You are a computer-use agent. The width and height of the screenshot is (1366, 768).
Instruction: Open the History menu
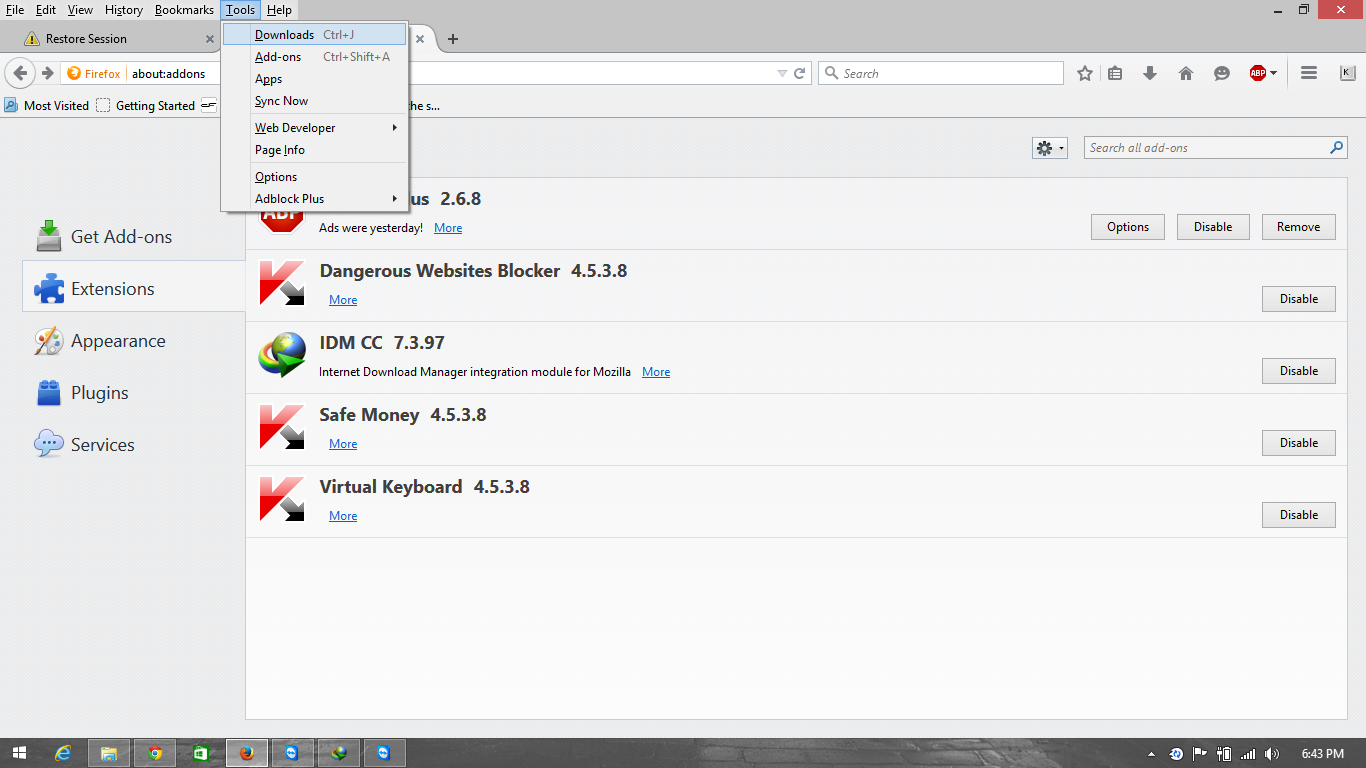(124, 10)
